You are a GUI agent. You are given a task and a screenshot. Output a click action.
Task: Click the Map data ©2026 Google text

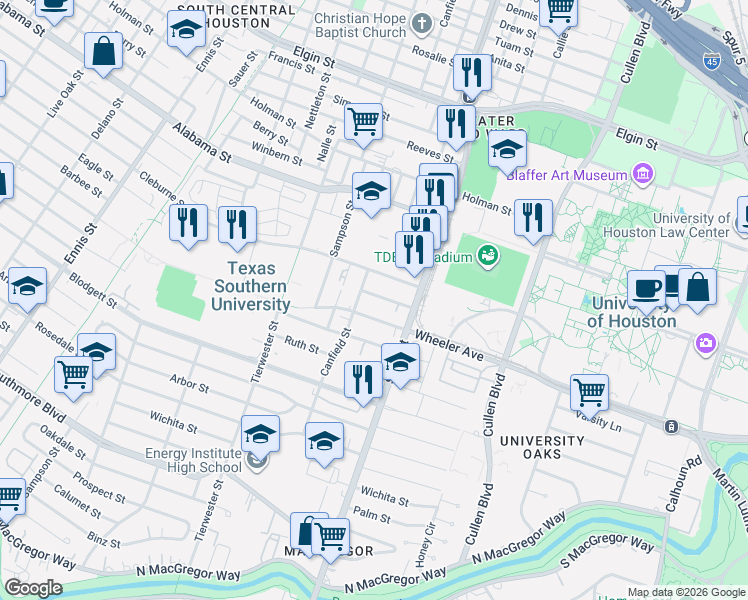686,593
